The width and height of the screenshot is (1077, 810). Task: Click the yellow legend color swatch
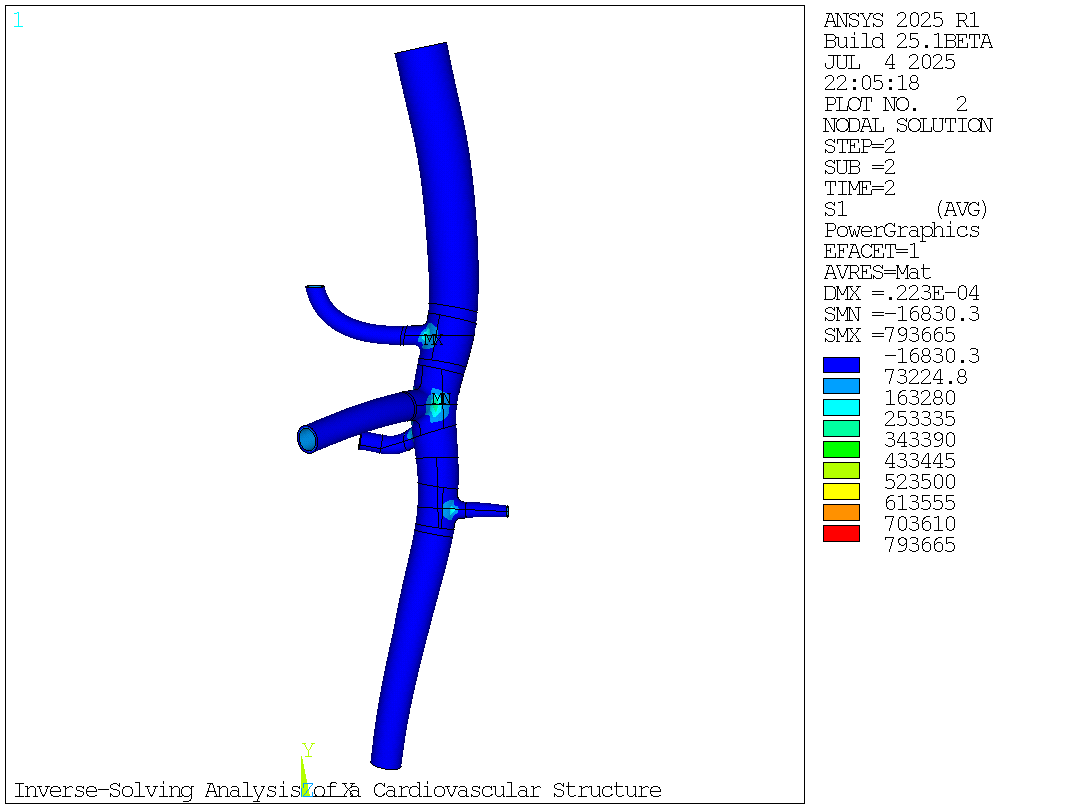coord(841,491)
